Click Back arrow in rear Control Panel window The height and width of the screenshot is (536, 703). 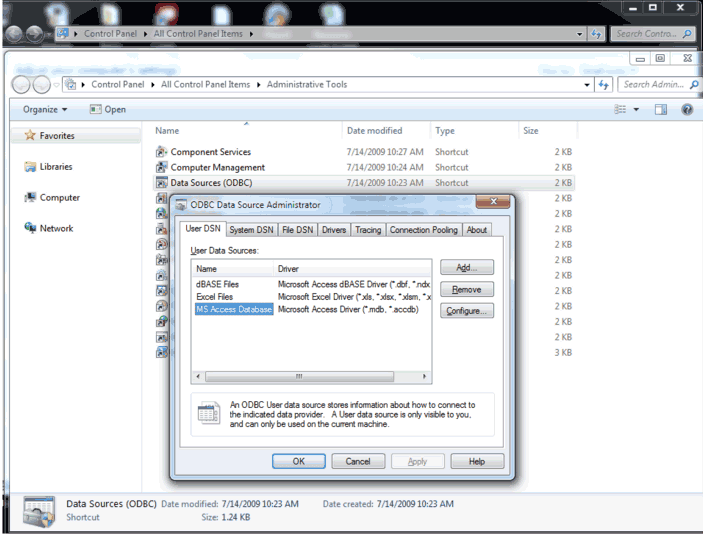pos(14,34)
